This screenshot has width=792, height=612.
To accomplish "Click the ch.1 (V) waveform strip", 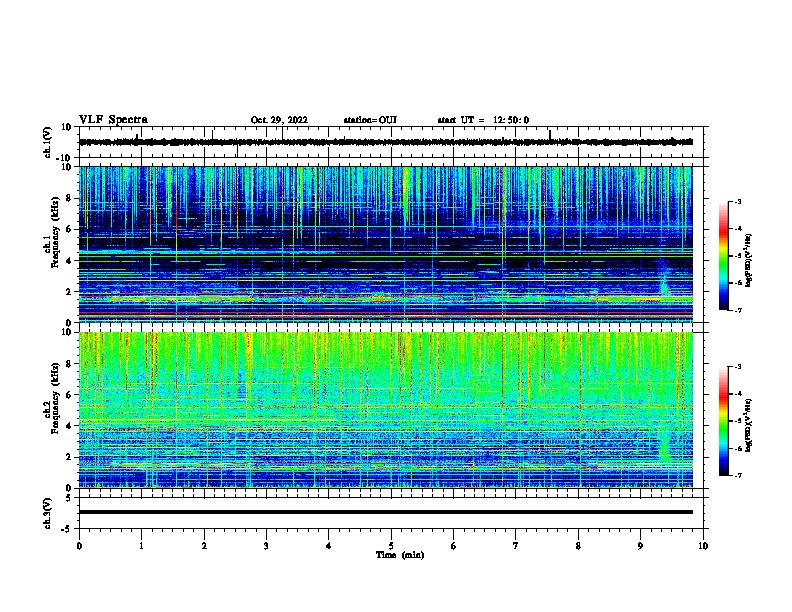I will (x=386, y=142).
